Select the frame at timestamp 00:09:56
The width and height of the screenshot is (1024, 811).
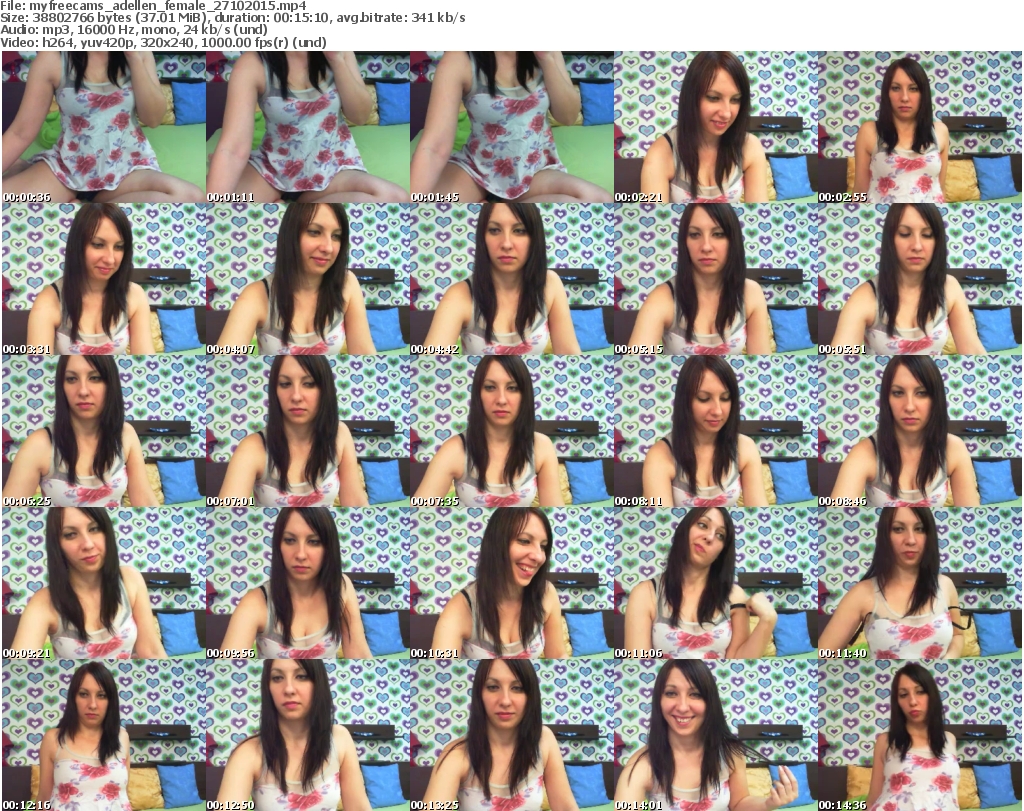(x=308, y=583)
